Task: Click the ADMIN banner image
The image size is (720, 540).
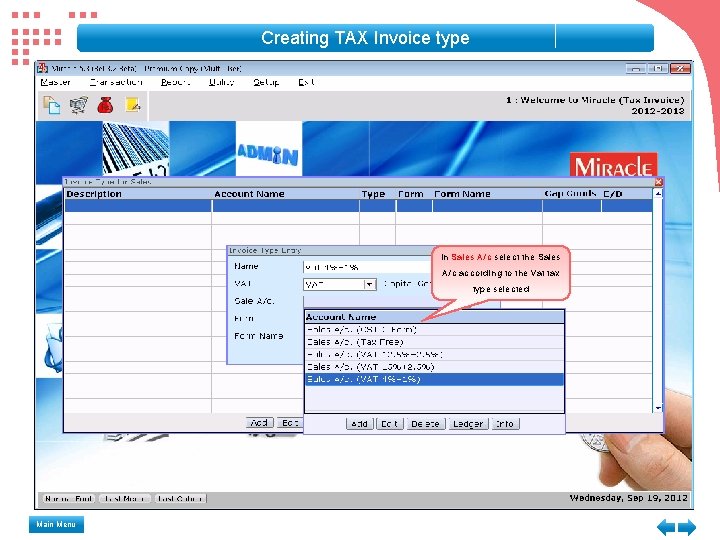Action: pos(269,148)
